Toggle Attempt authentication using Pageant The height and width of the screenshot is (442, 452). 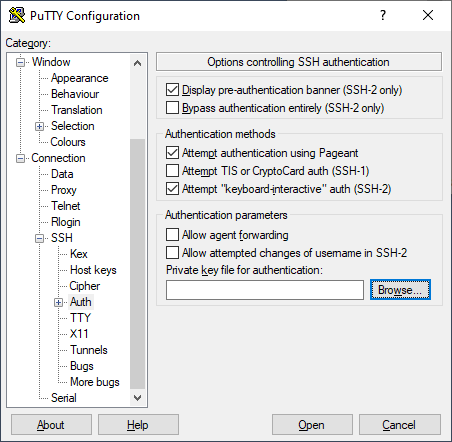[x=172, y=153]
